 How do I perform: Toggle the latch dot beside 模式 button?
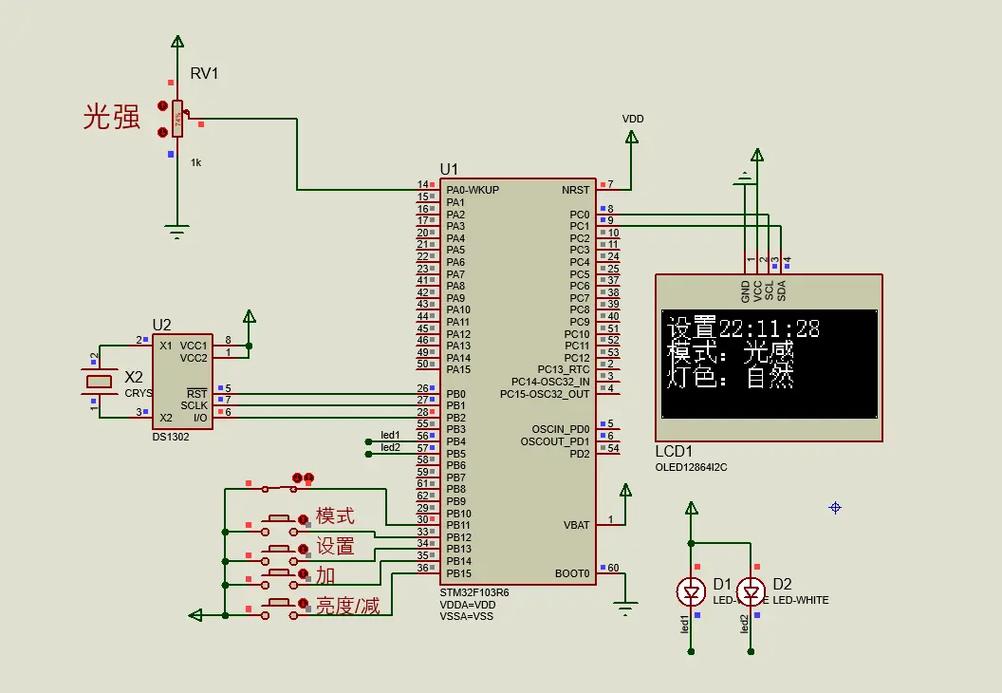303,520
